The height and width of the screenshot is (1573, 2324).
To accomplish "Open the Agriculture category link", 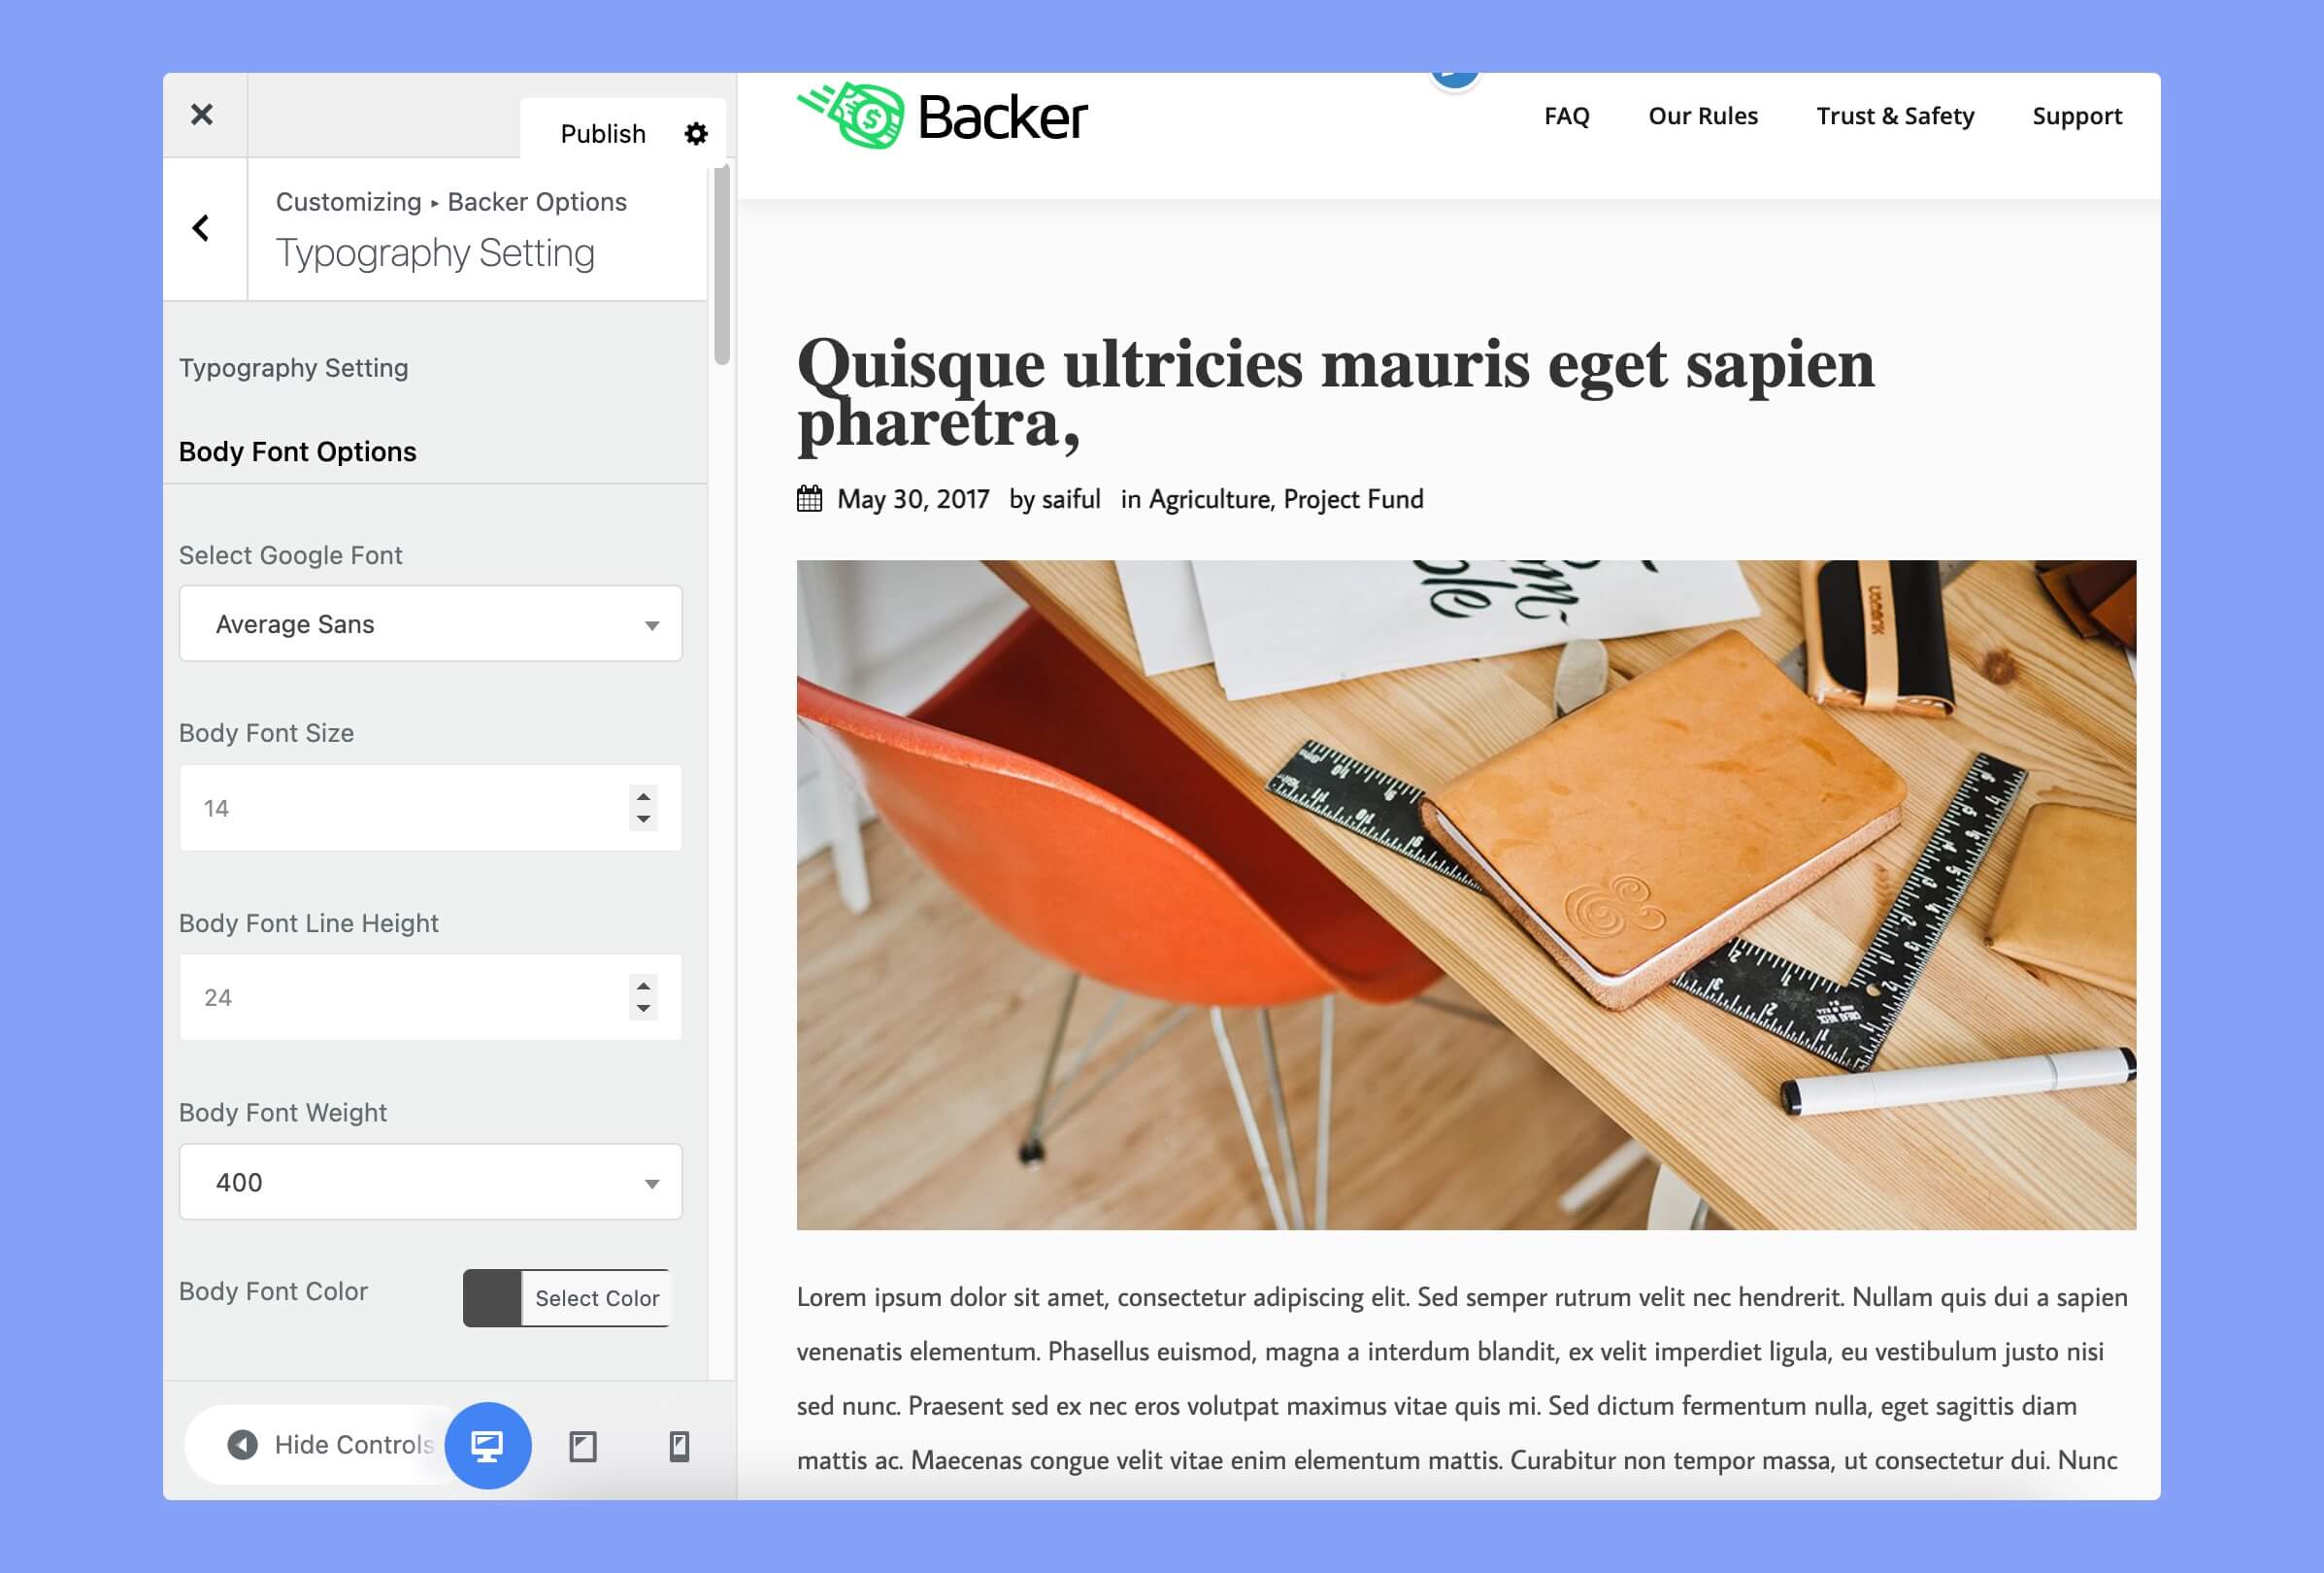I will [x=1208, y=499].
